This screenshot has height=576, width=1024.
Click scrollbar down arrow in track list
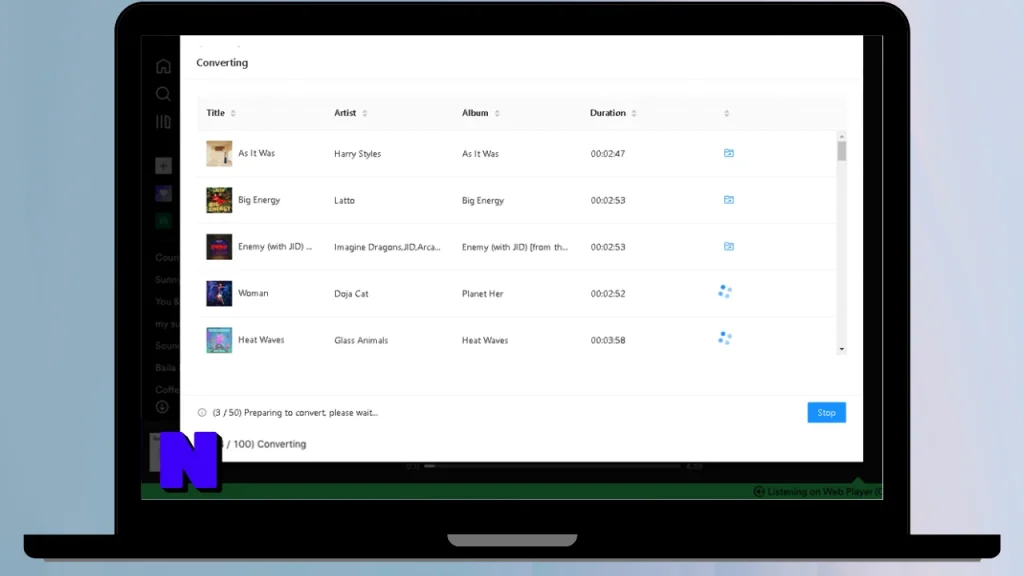(x=842, y=349)
